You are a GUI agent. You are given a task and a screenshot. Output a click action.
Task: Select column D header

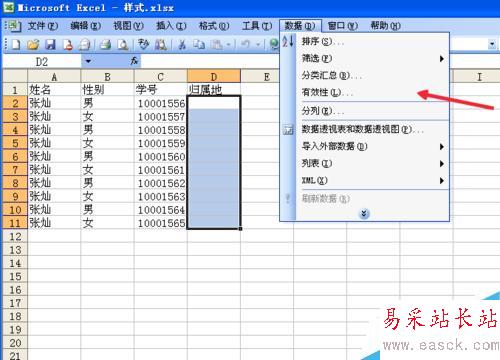(x=214, y=77)
